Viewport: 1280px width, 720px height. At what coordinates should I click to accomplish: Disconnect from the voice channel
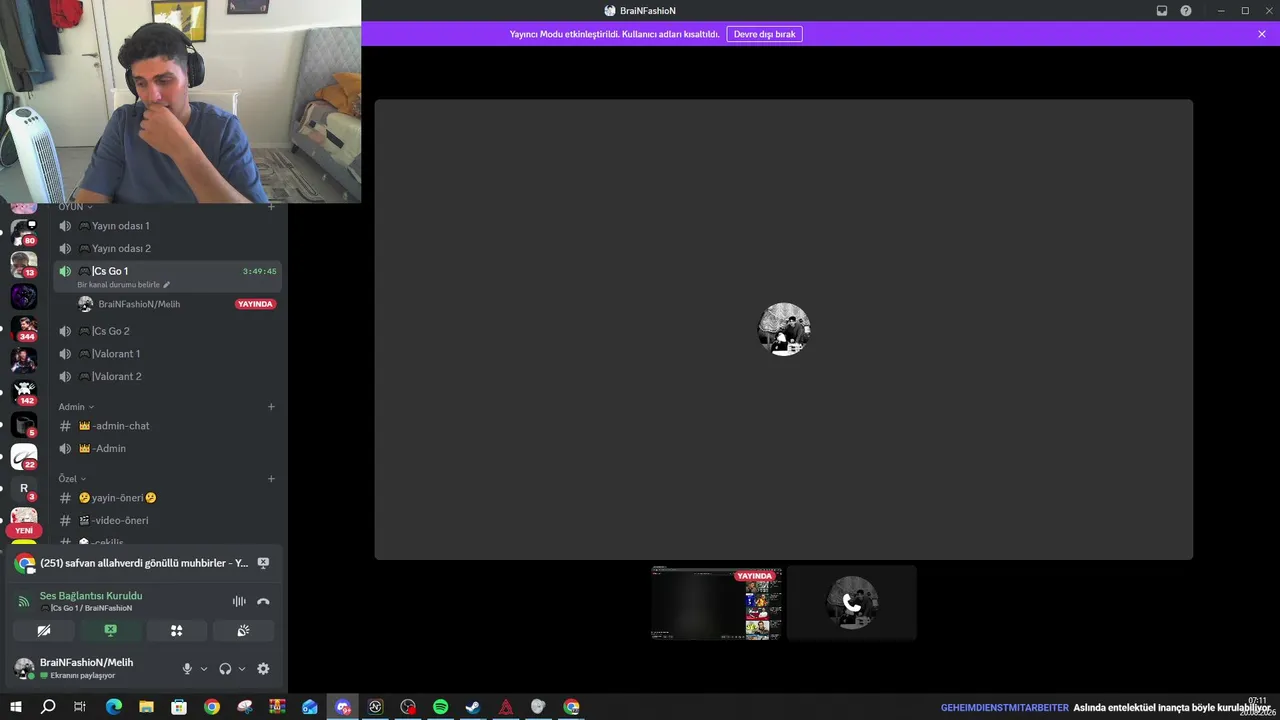point(263,601)
